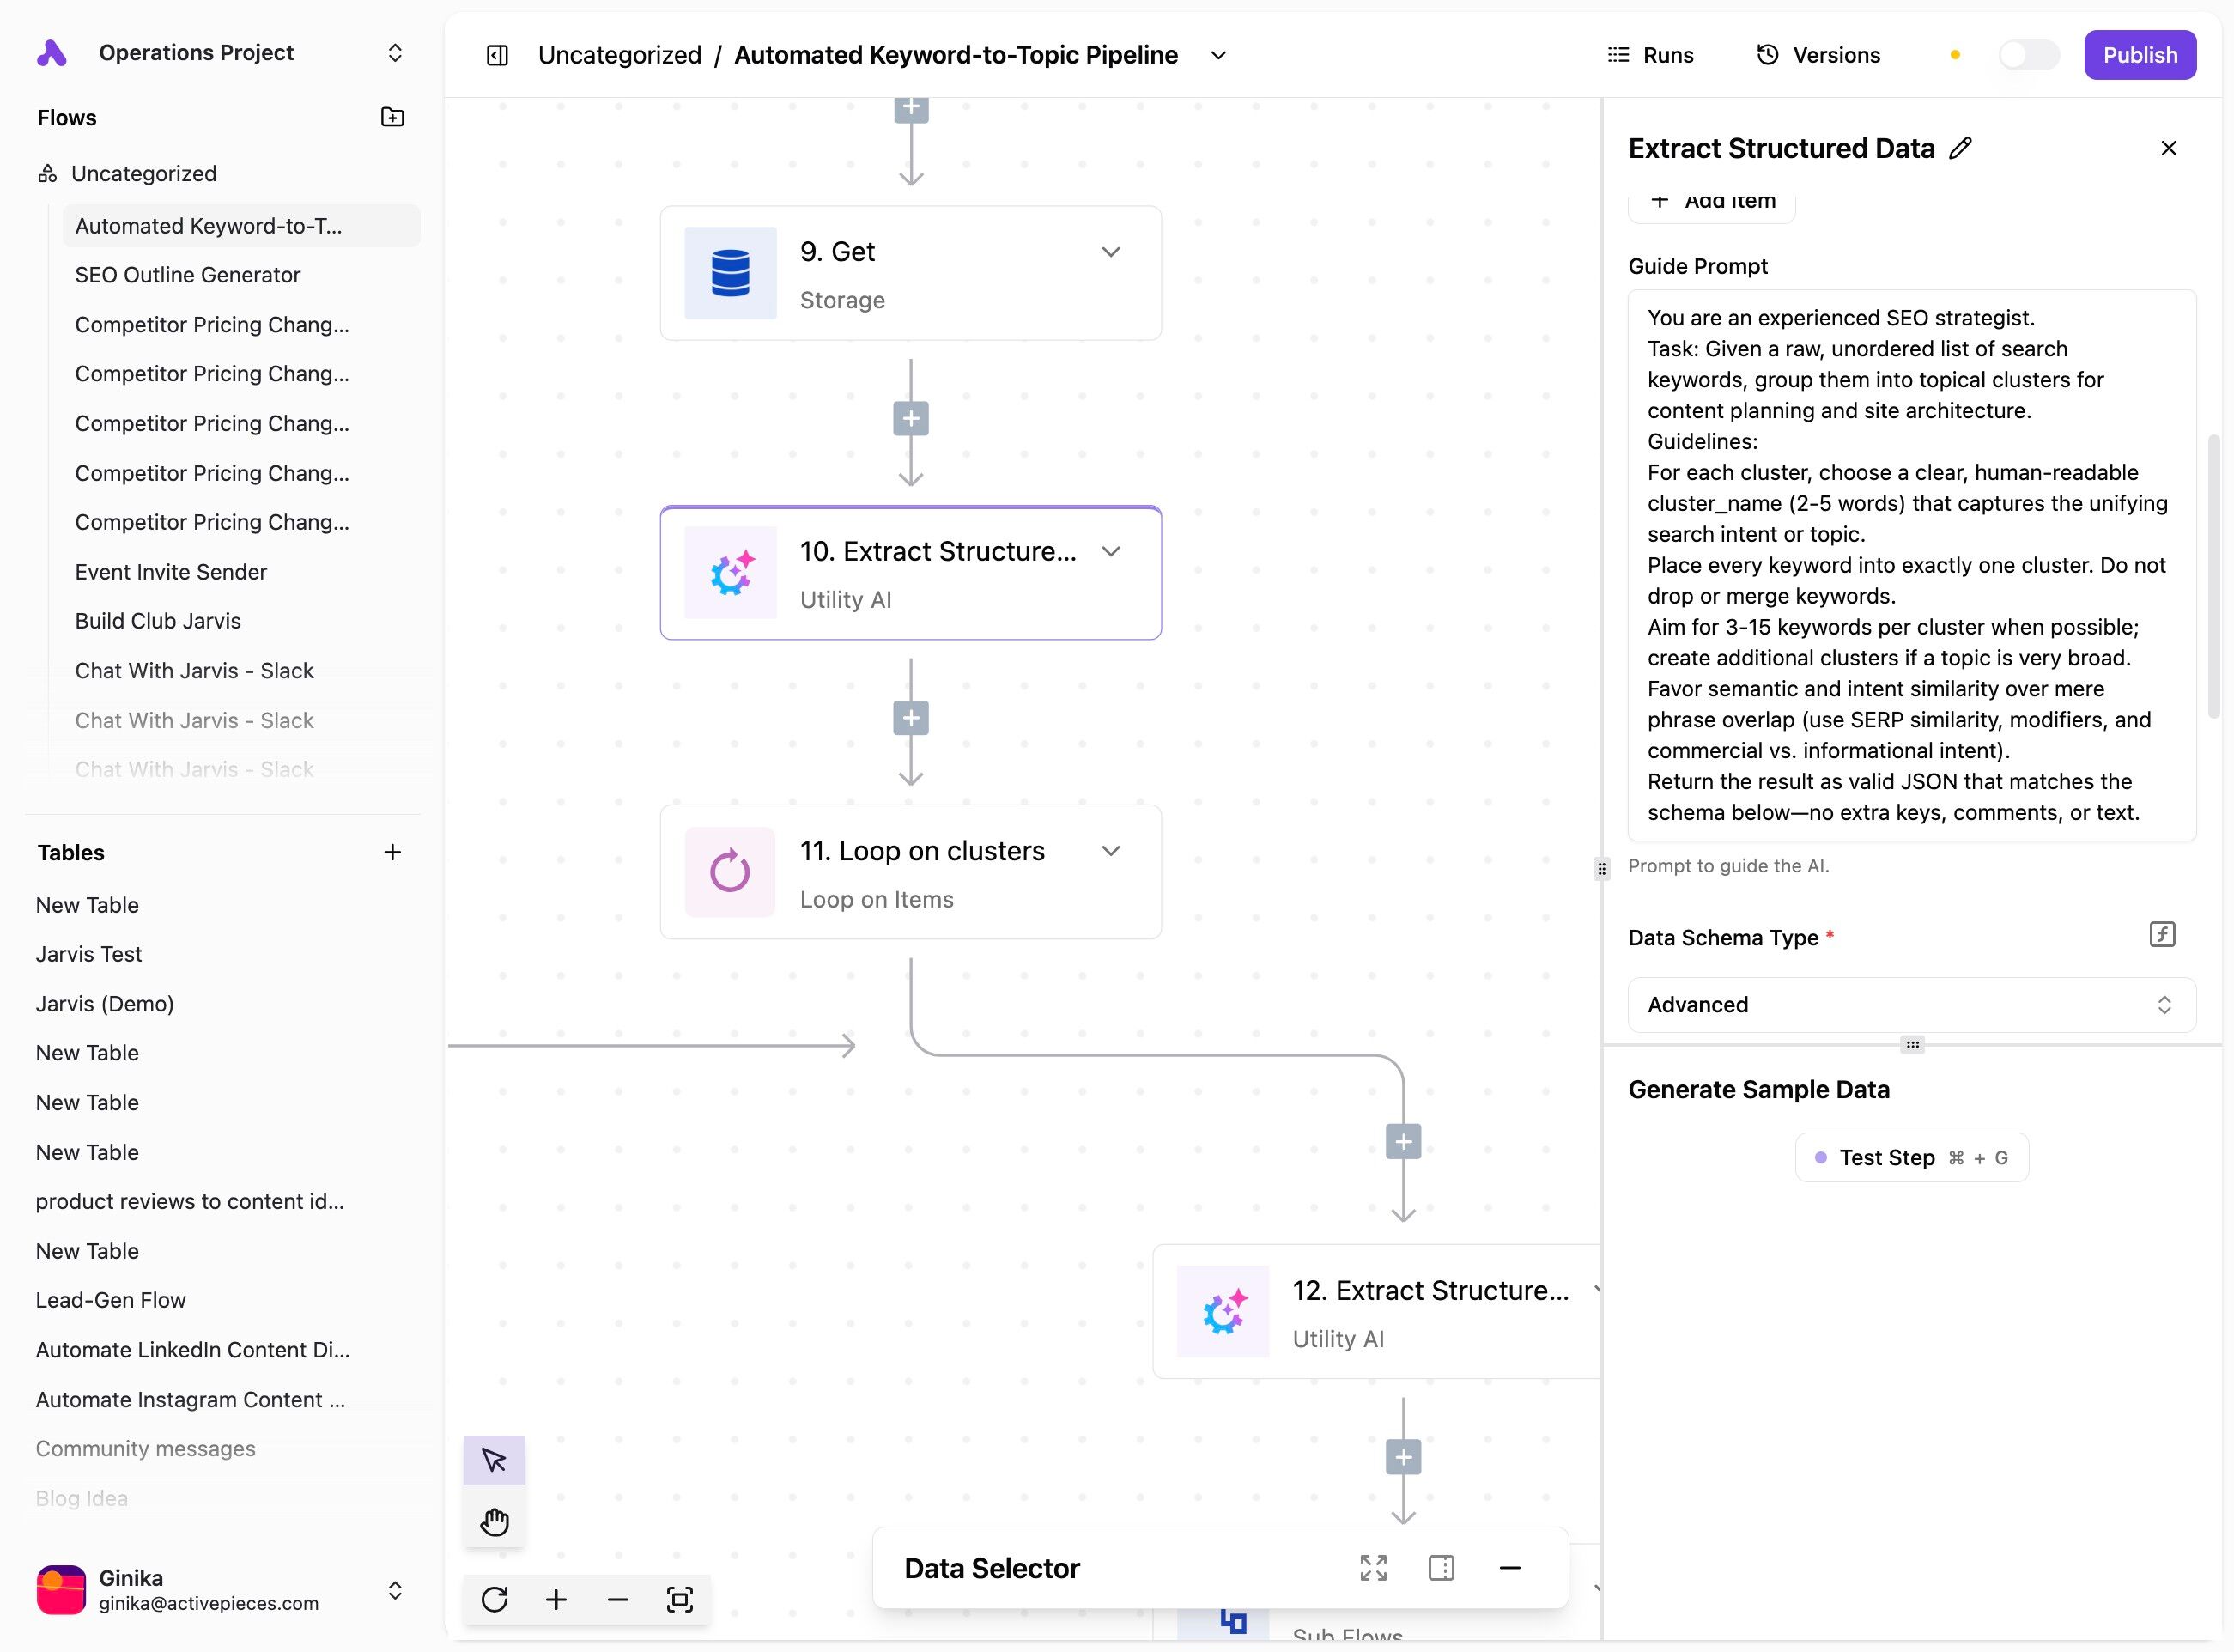The width and height of the screenshot is (2234, 1652).
Task: Click the Publish button
Action: point(2139,55)
